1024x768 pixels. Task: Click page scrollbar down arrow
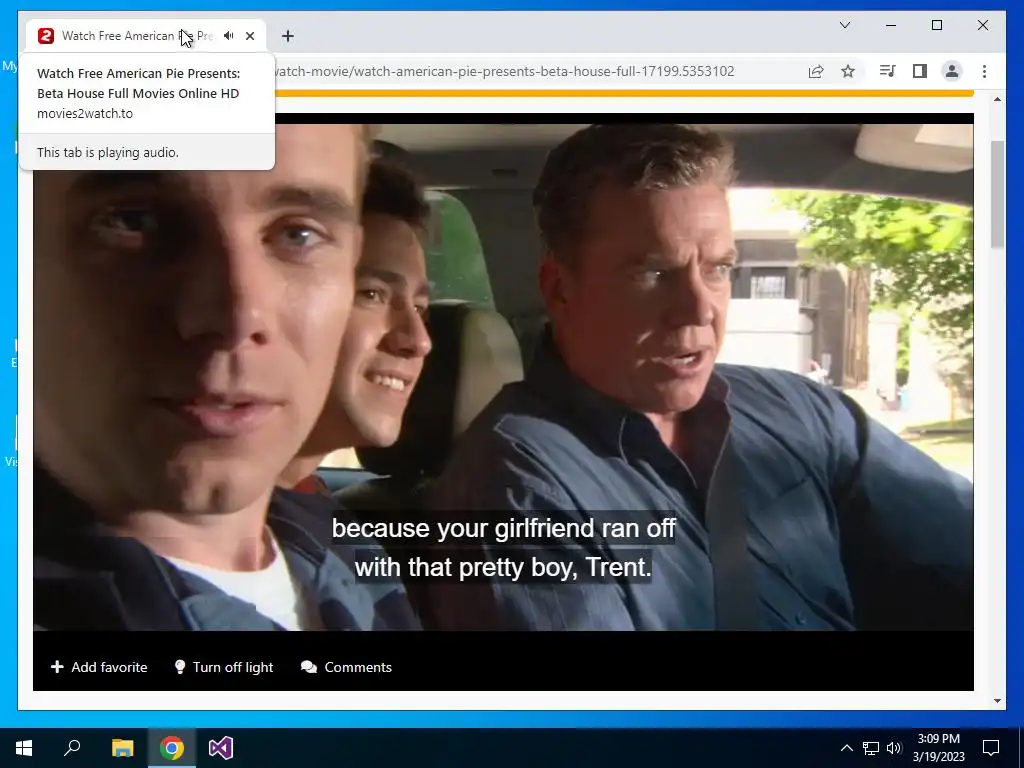(997, 701)
